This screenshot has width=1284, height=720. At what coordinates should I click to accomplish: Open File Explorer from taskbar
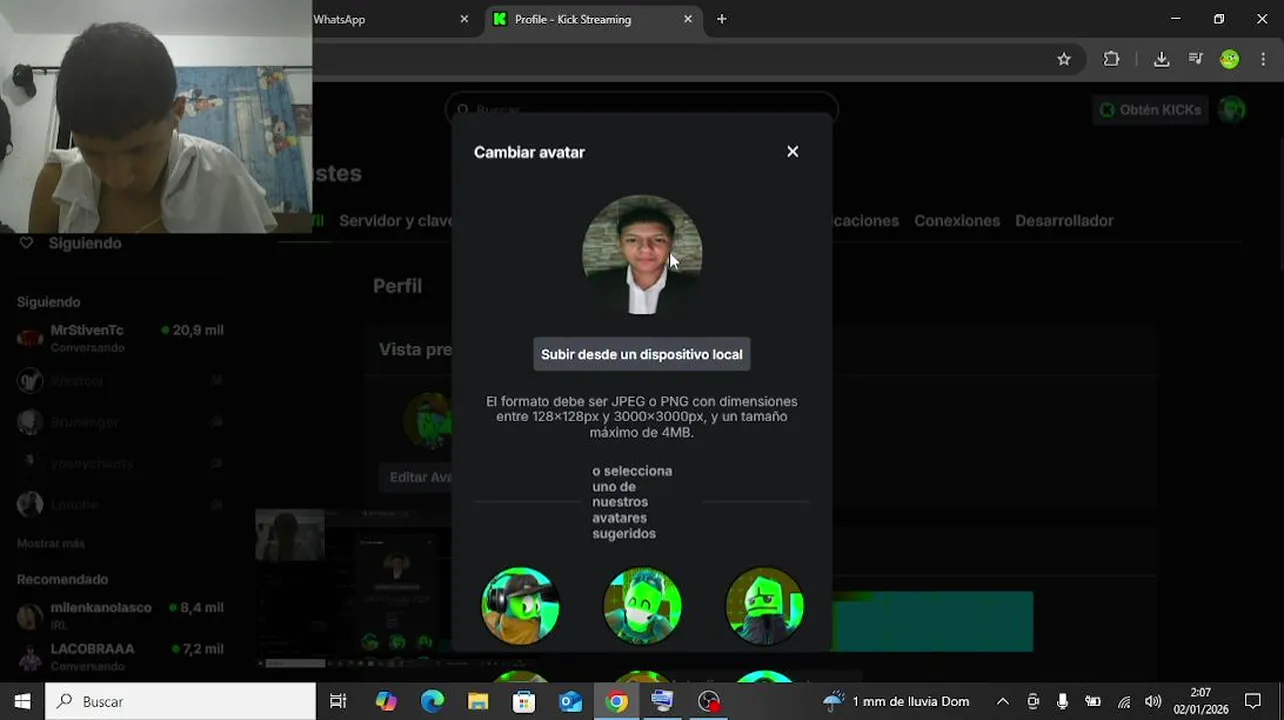(478, 701)
